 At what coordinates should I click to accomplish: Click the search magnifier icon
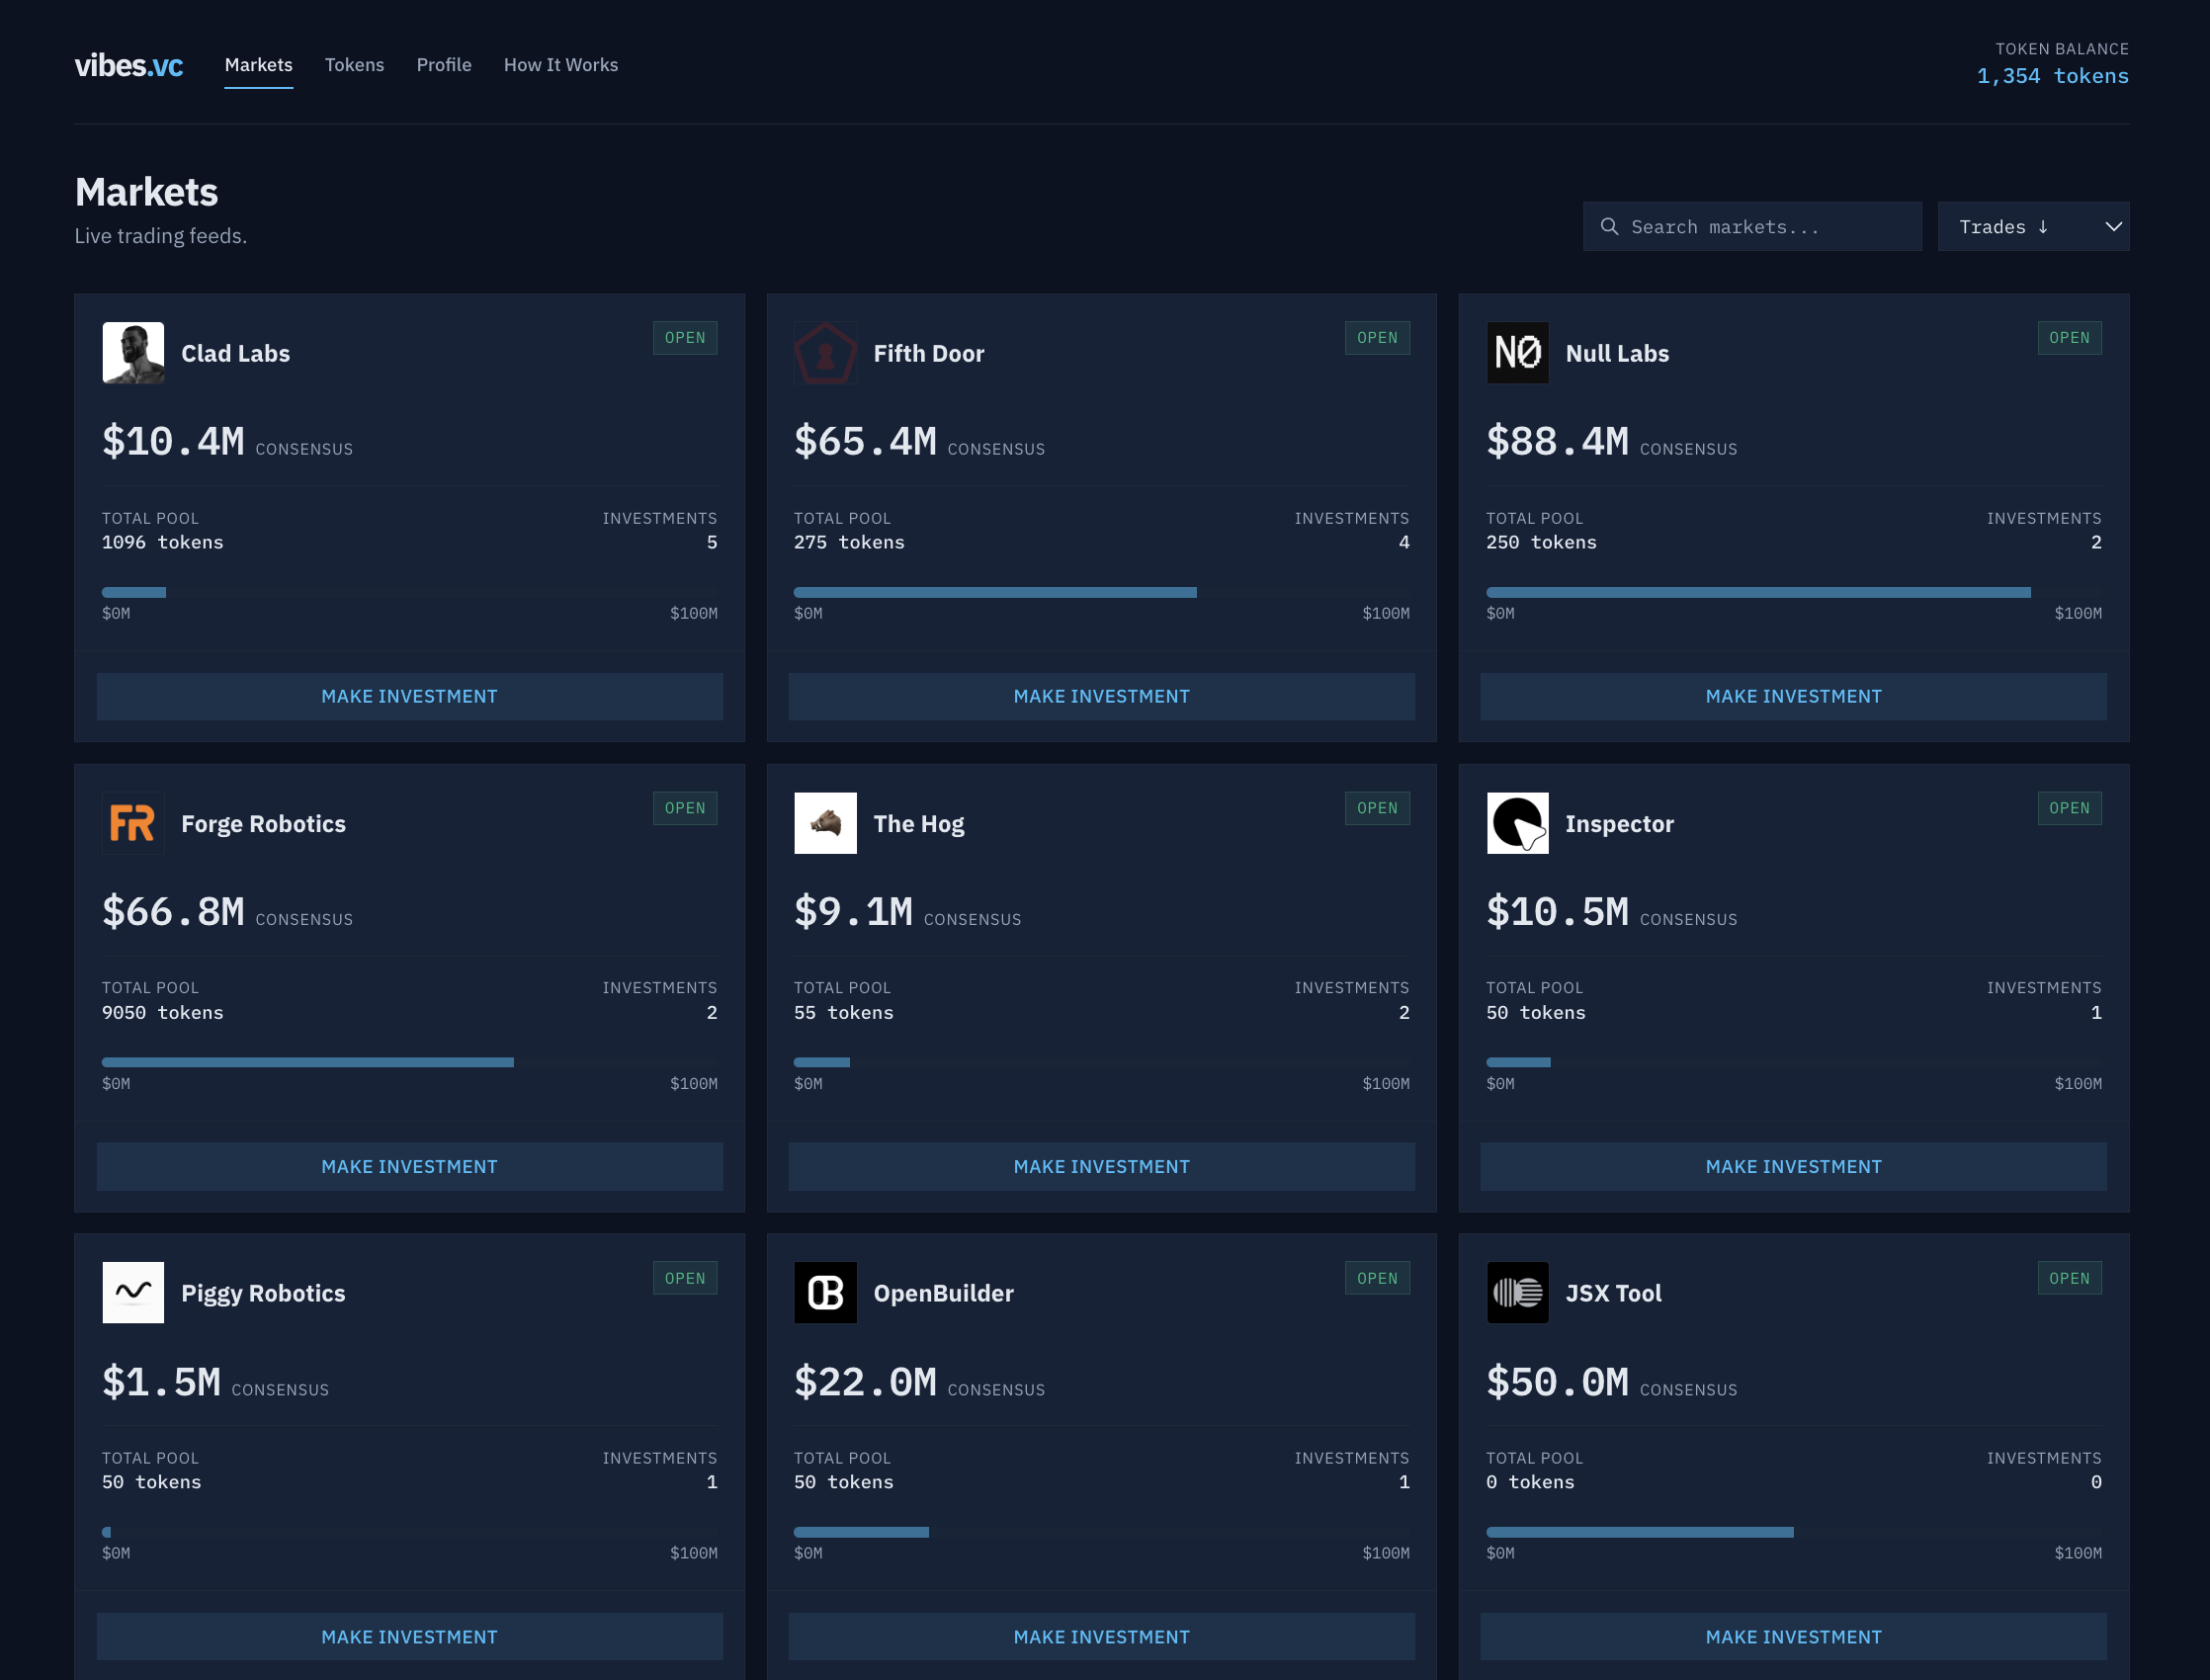[x=1609, y=226]
